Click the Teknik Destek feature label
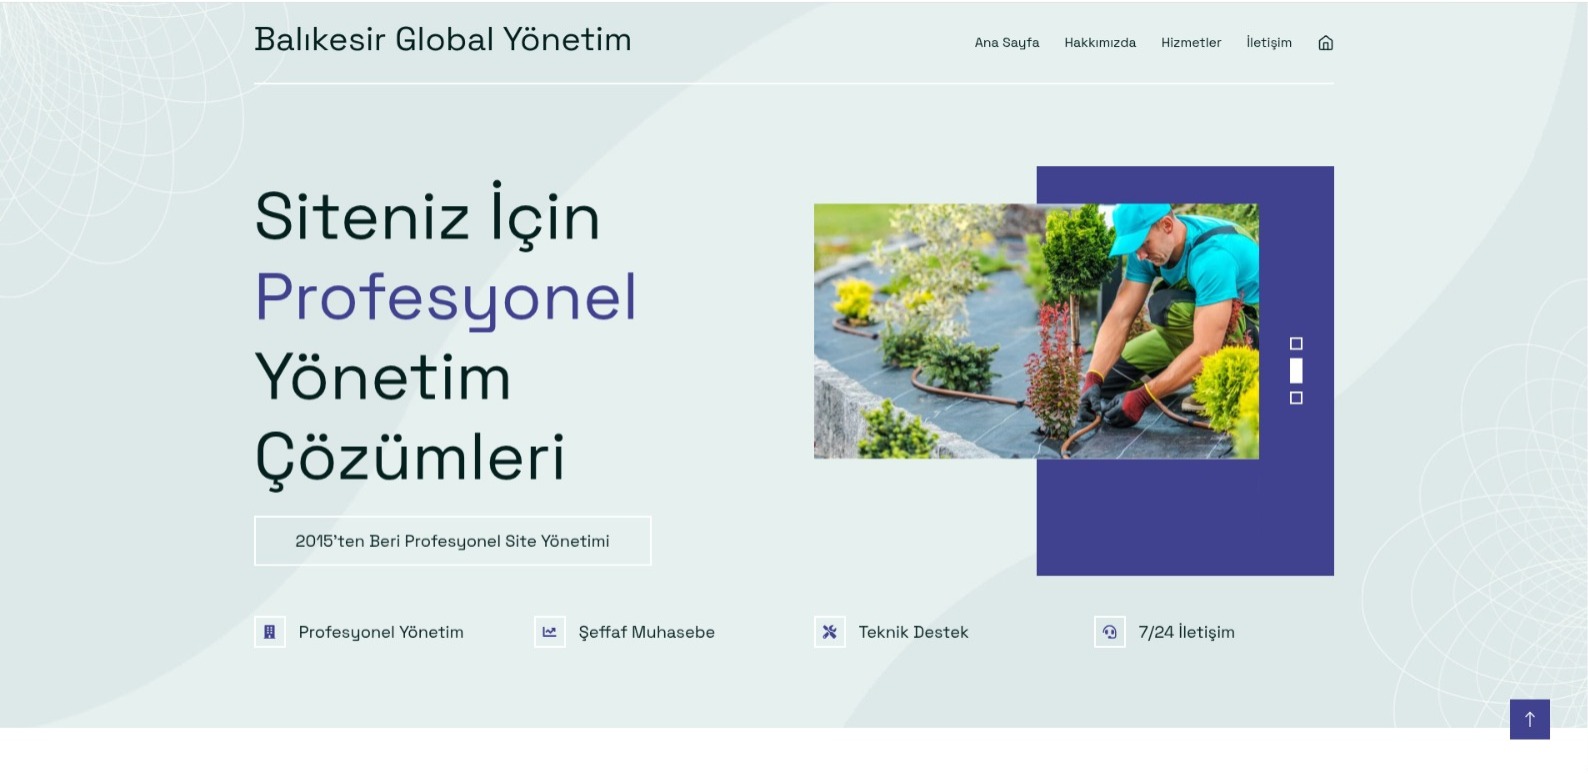This screenshot has height=775, width=1588. 914,632
